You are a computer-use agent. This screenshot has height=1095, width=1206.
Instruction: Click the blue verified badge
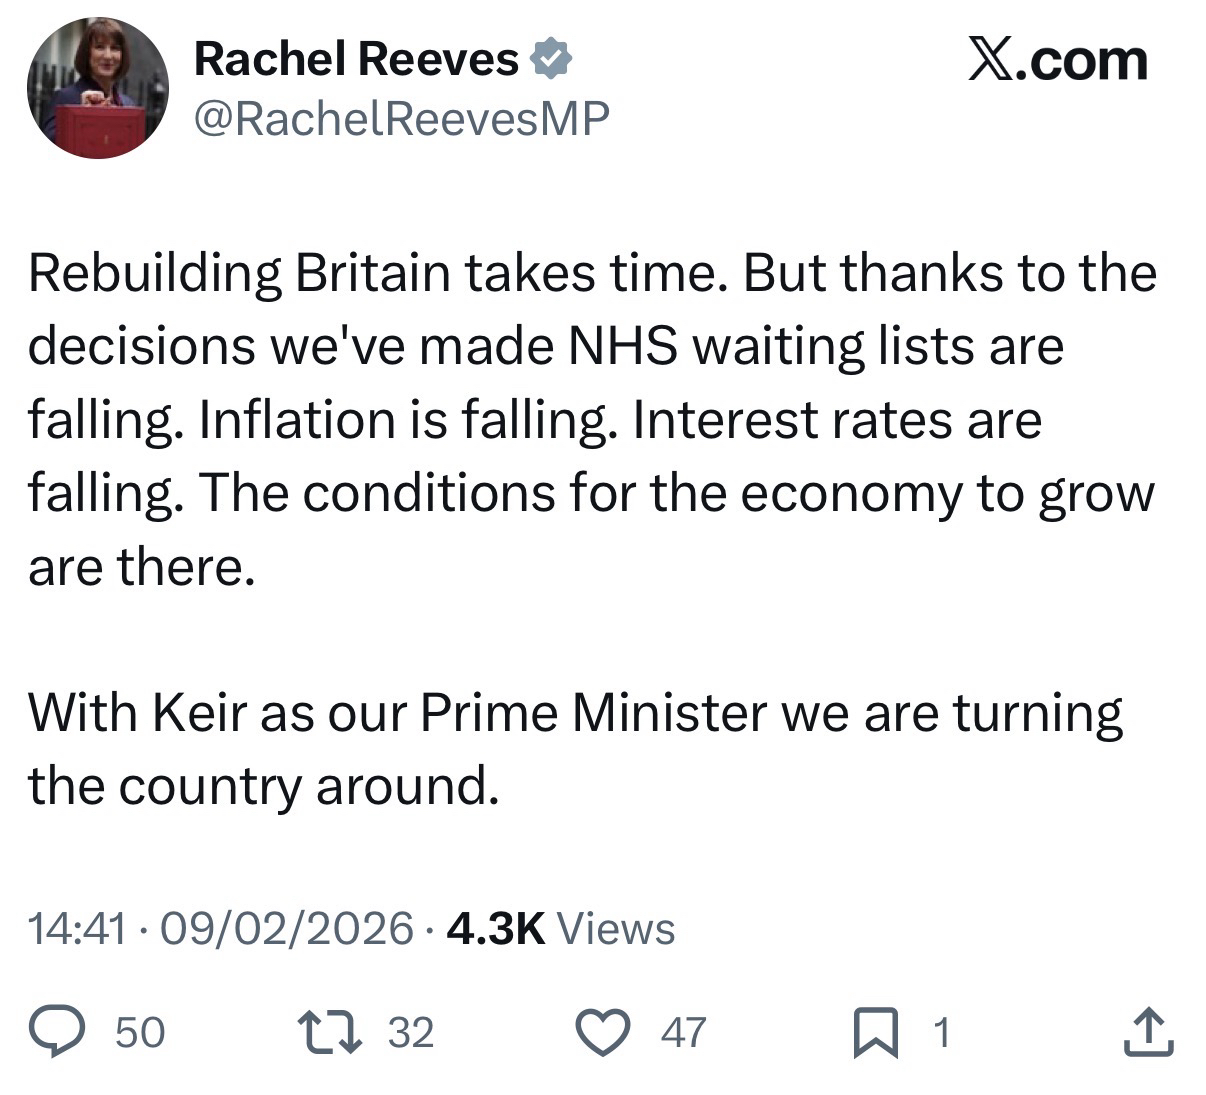click(x=549, y=60)
